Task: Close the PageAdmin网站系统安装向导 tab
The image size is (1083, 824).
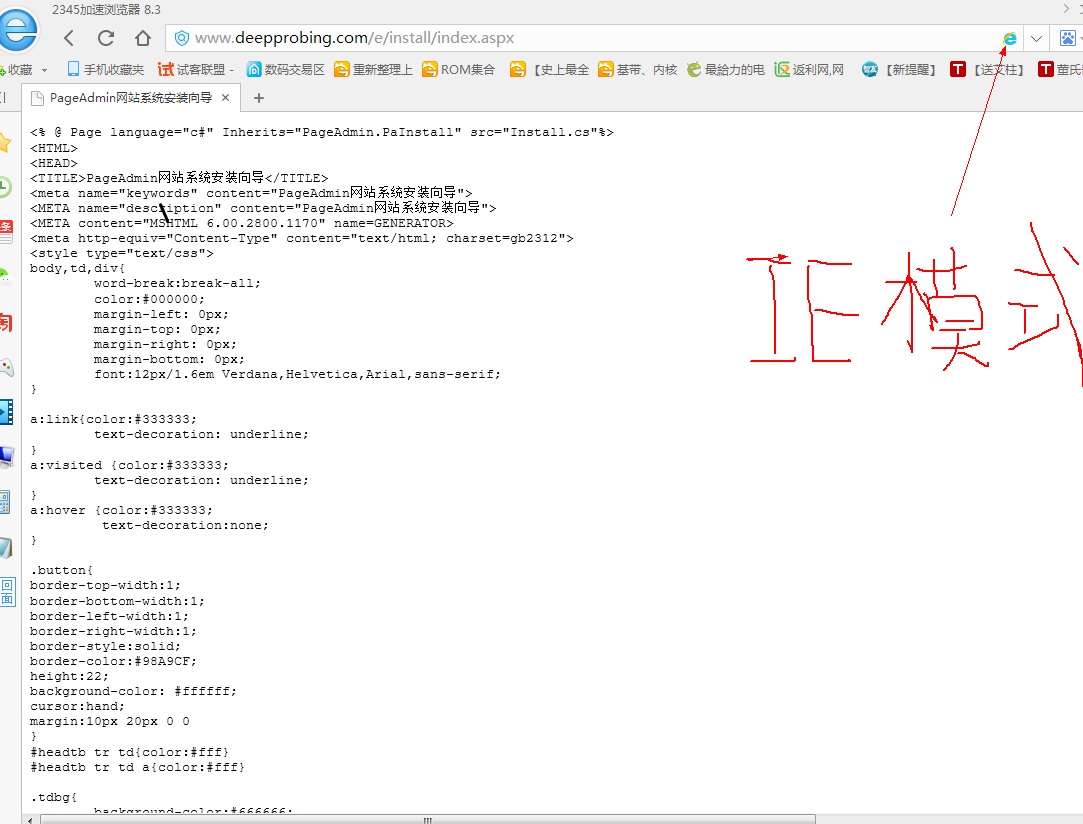Action: [x=225, y=98]
